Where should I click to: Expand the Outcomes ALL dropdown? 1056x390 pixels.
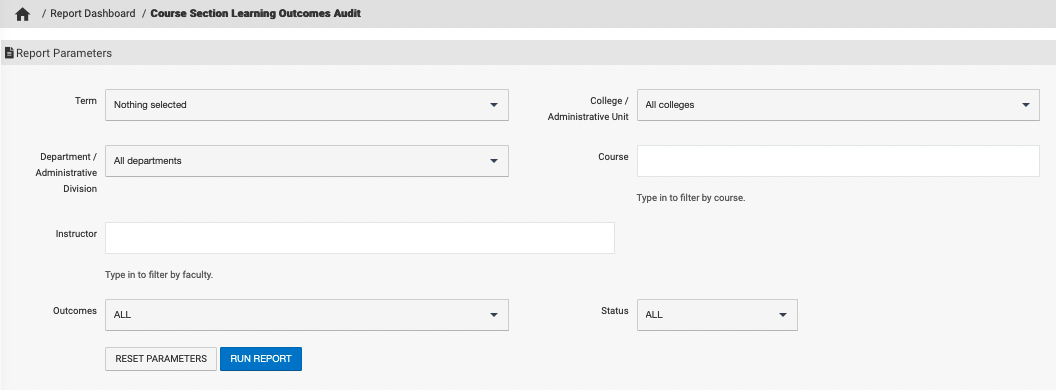click(307, 315)
